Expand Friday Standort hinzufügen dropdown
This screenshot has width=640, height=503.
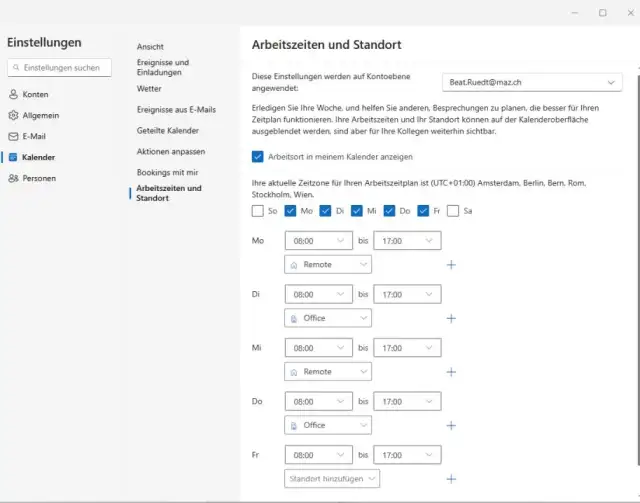point(332,479)
